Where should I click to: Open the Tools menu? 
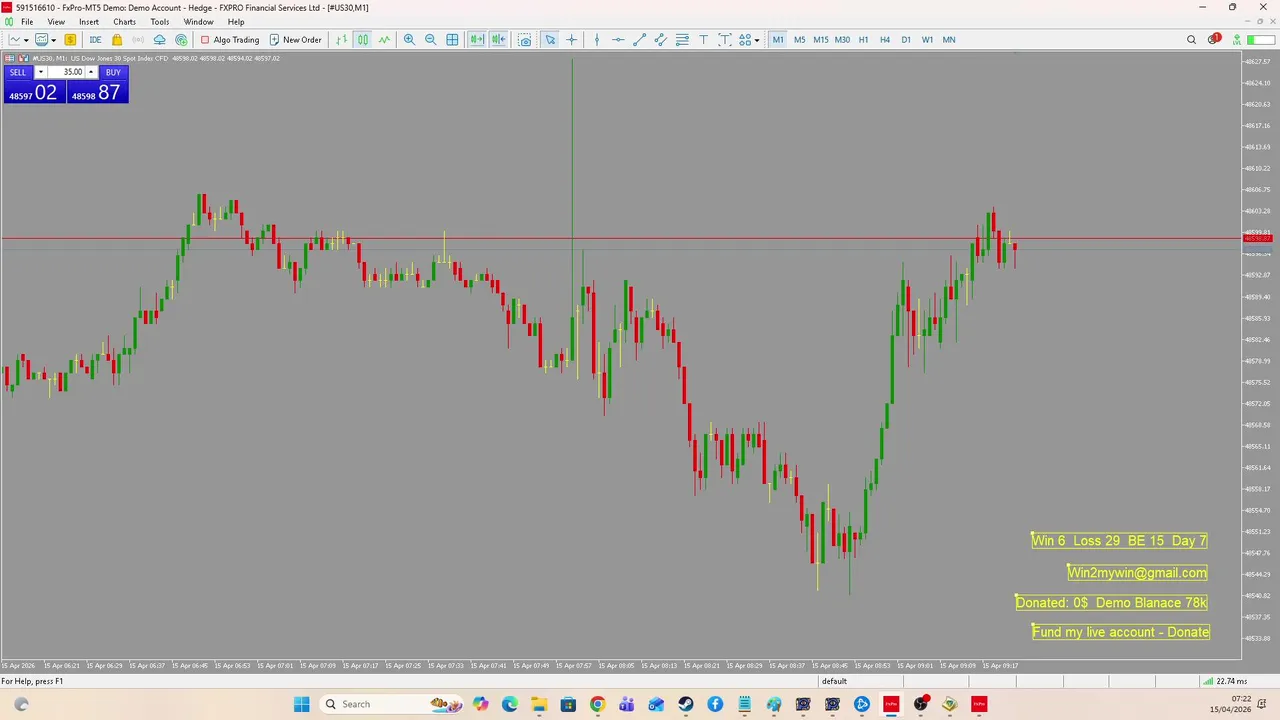pyautogui.click(x=160, y=22)
